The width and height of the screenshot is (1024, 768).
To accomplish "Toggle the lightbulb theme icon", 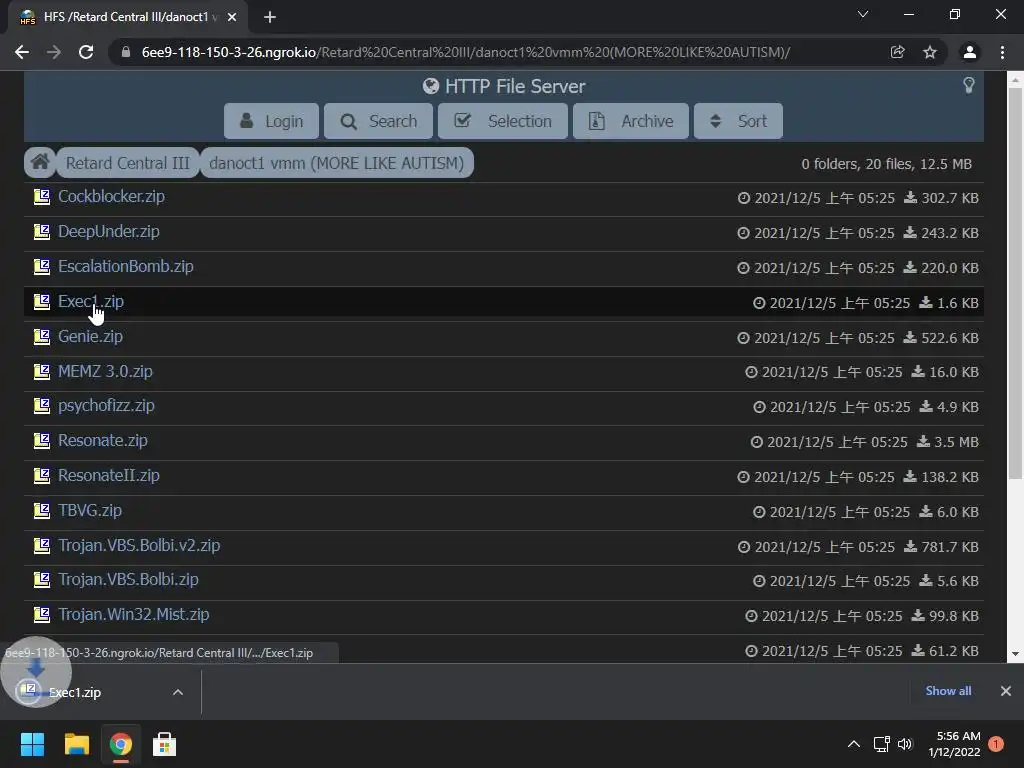I will pyautogui.click(x=968, y=86).
